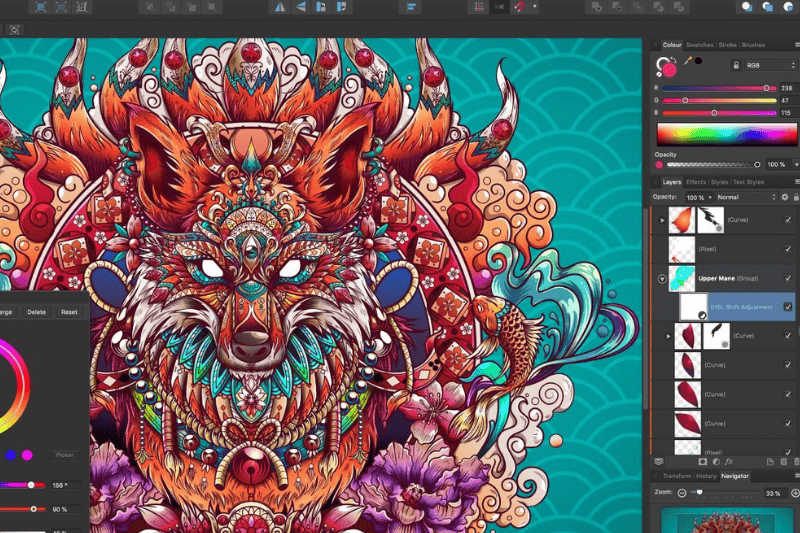The image size is (800, 533).
Task: Uncheck the HSL Shift Adjustment layer
Action: click(788, 307)
